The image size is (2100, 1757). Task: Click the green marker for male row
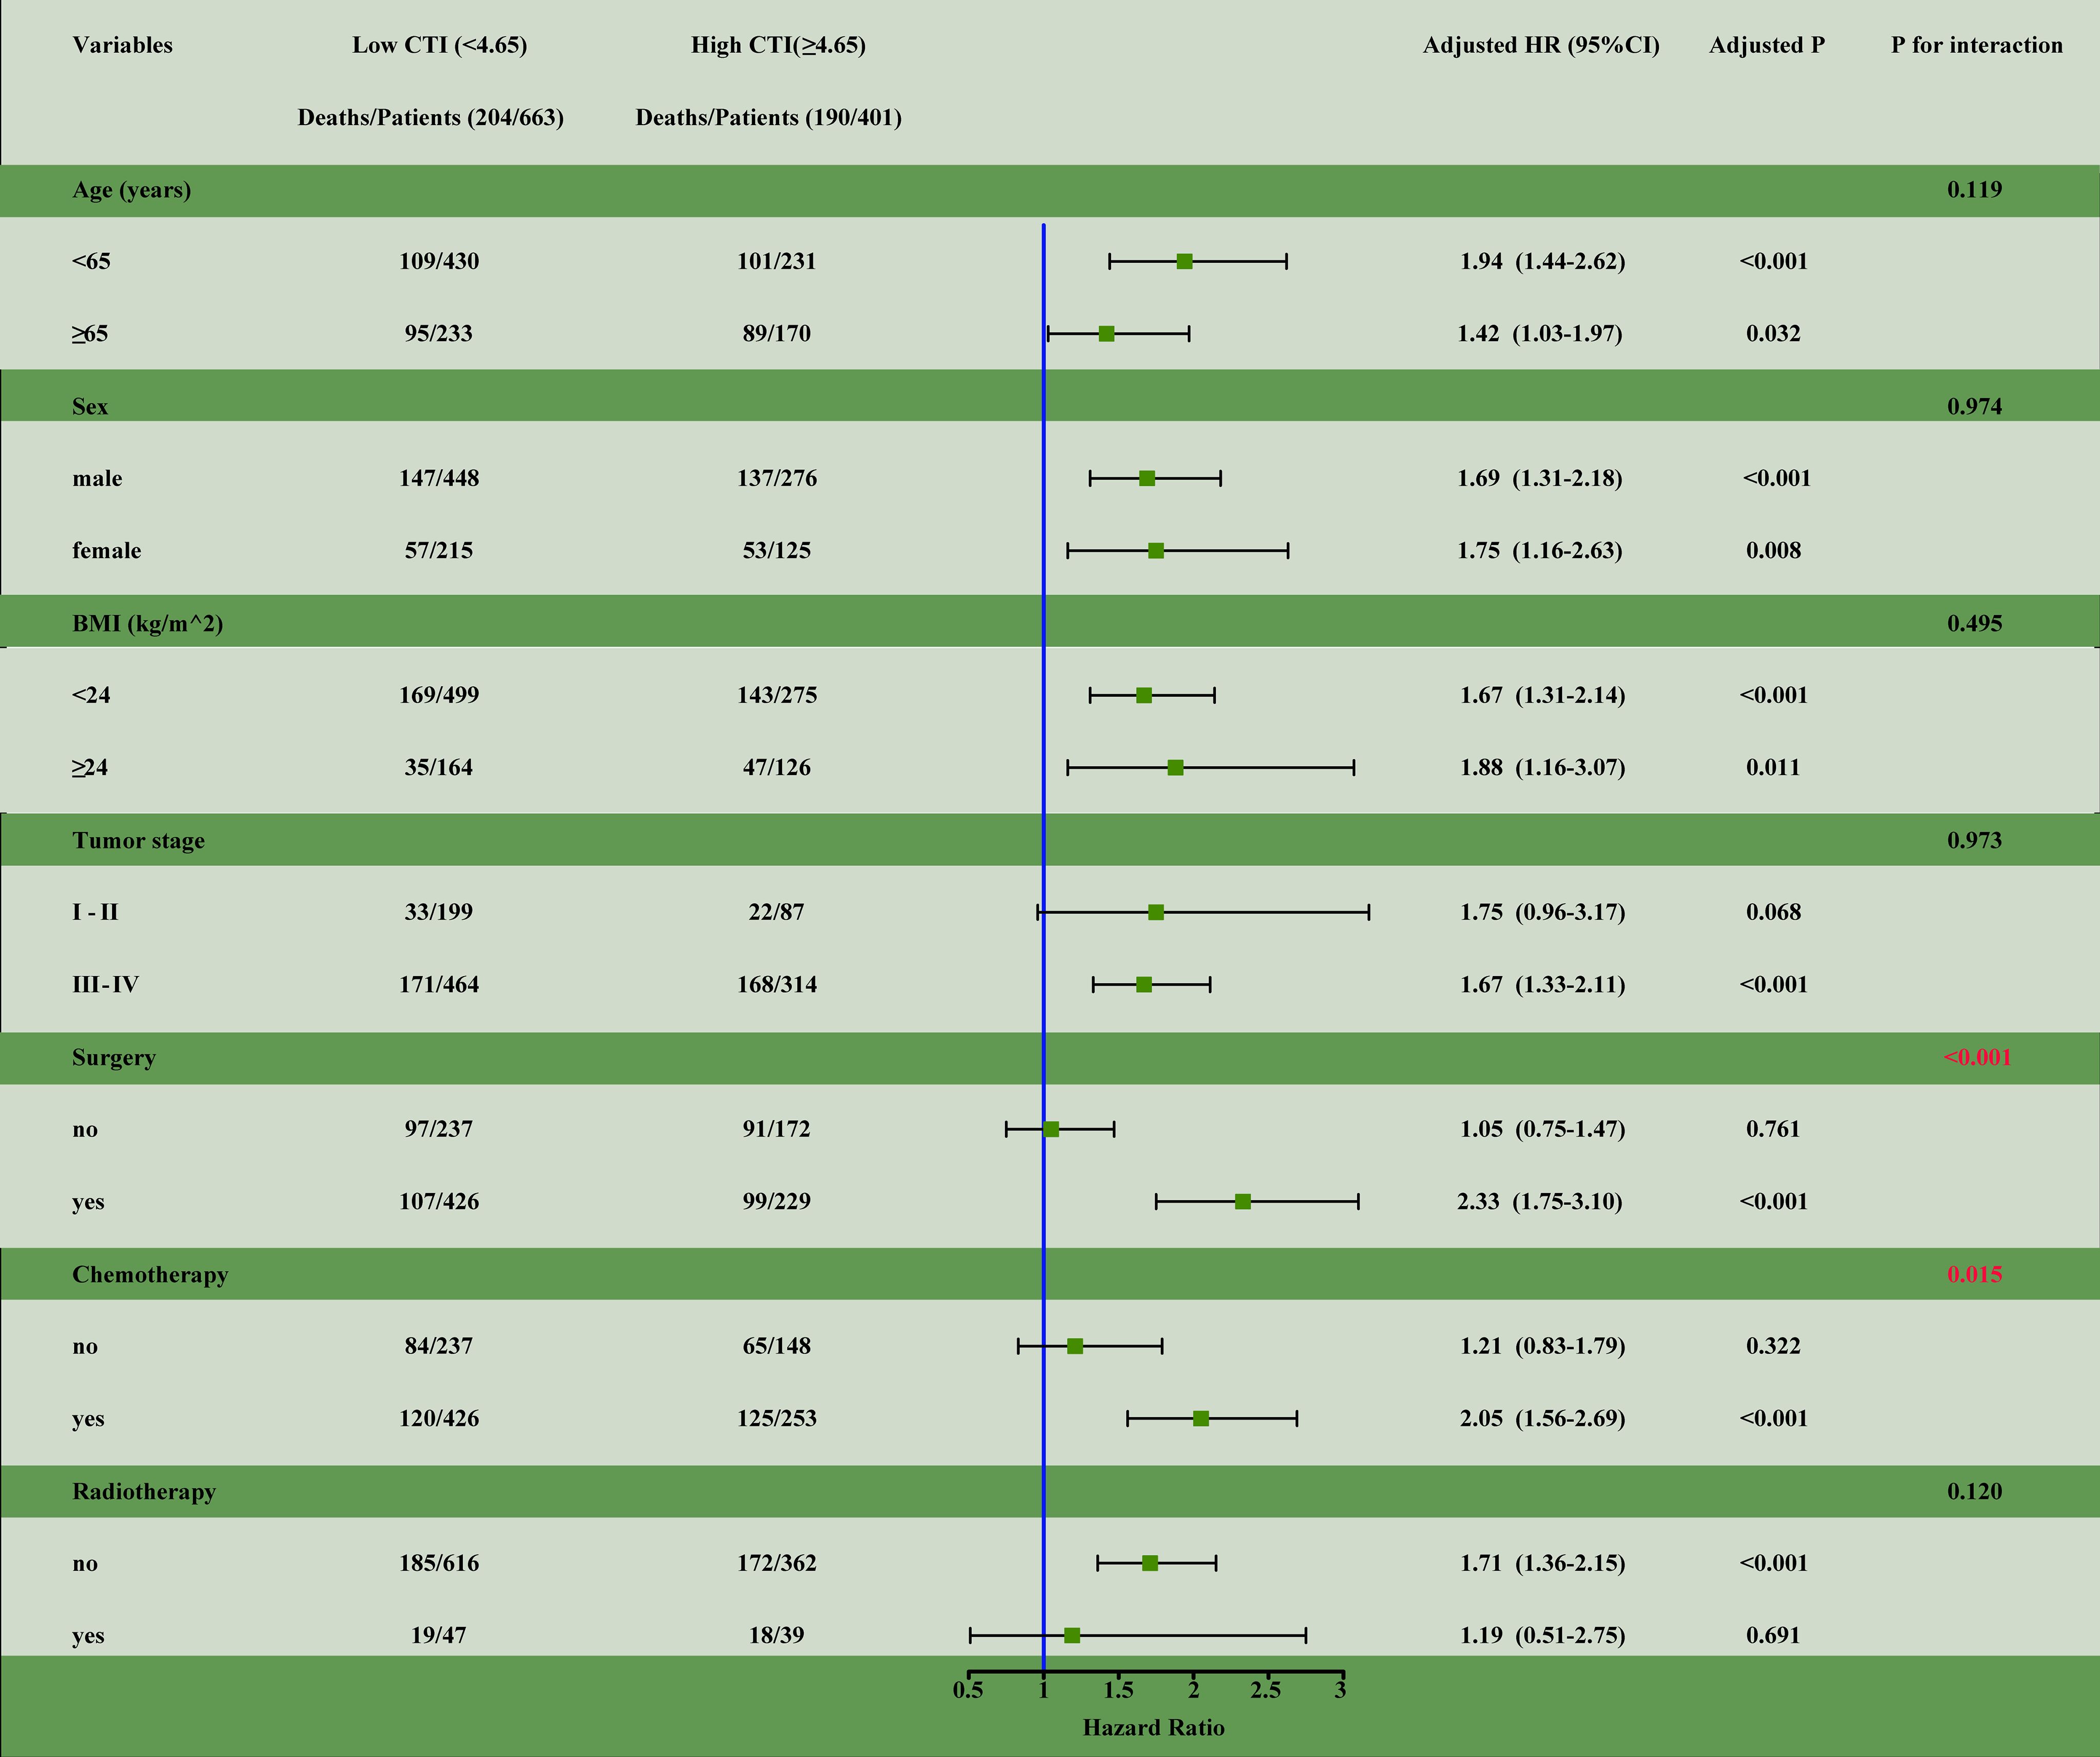click(x=1147, y=479)
